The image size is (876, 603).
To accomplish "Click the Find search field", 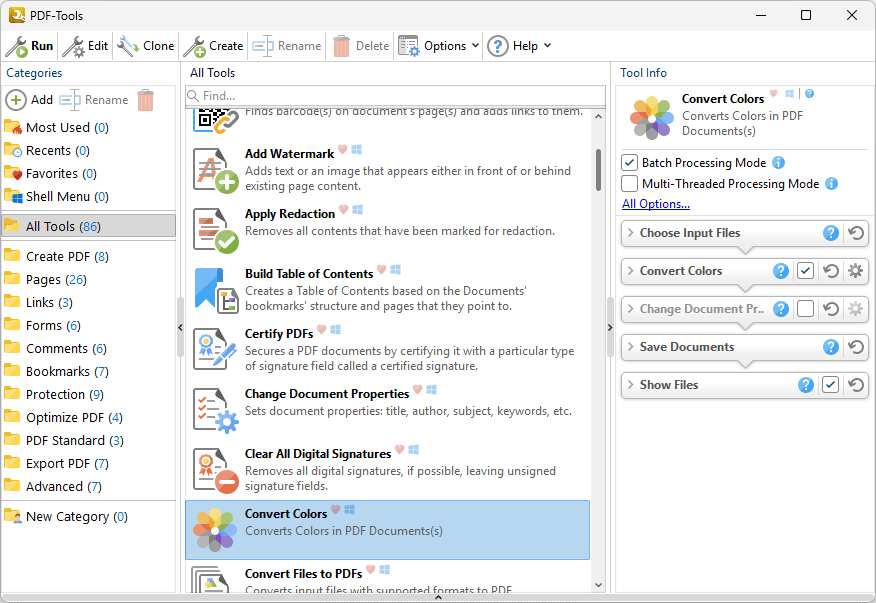I will pos(400,96).
